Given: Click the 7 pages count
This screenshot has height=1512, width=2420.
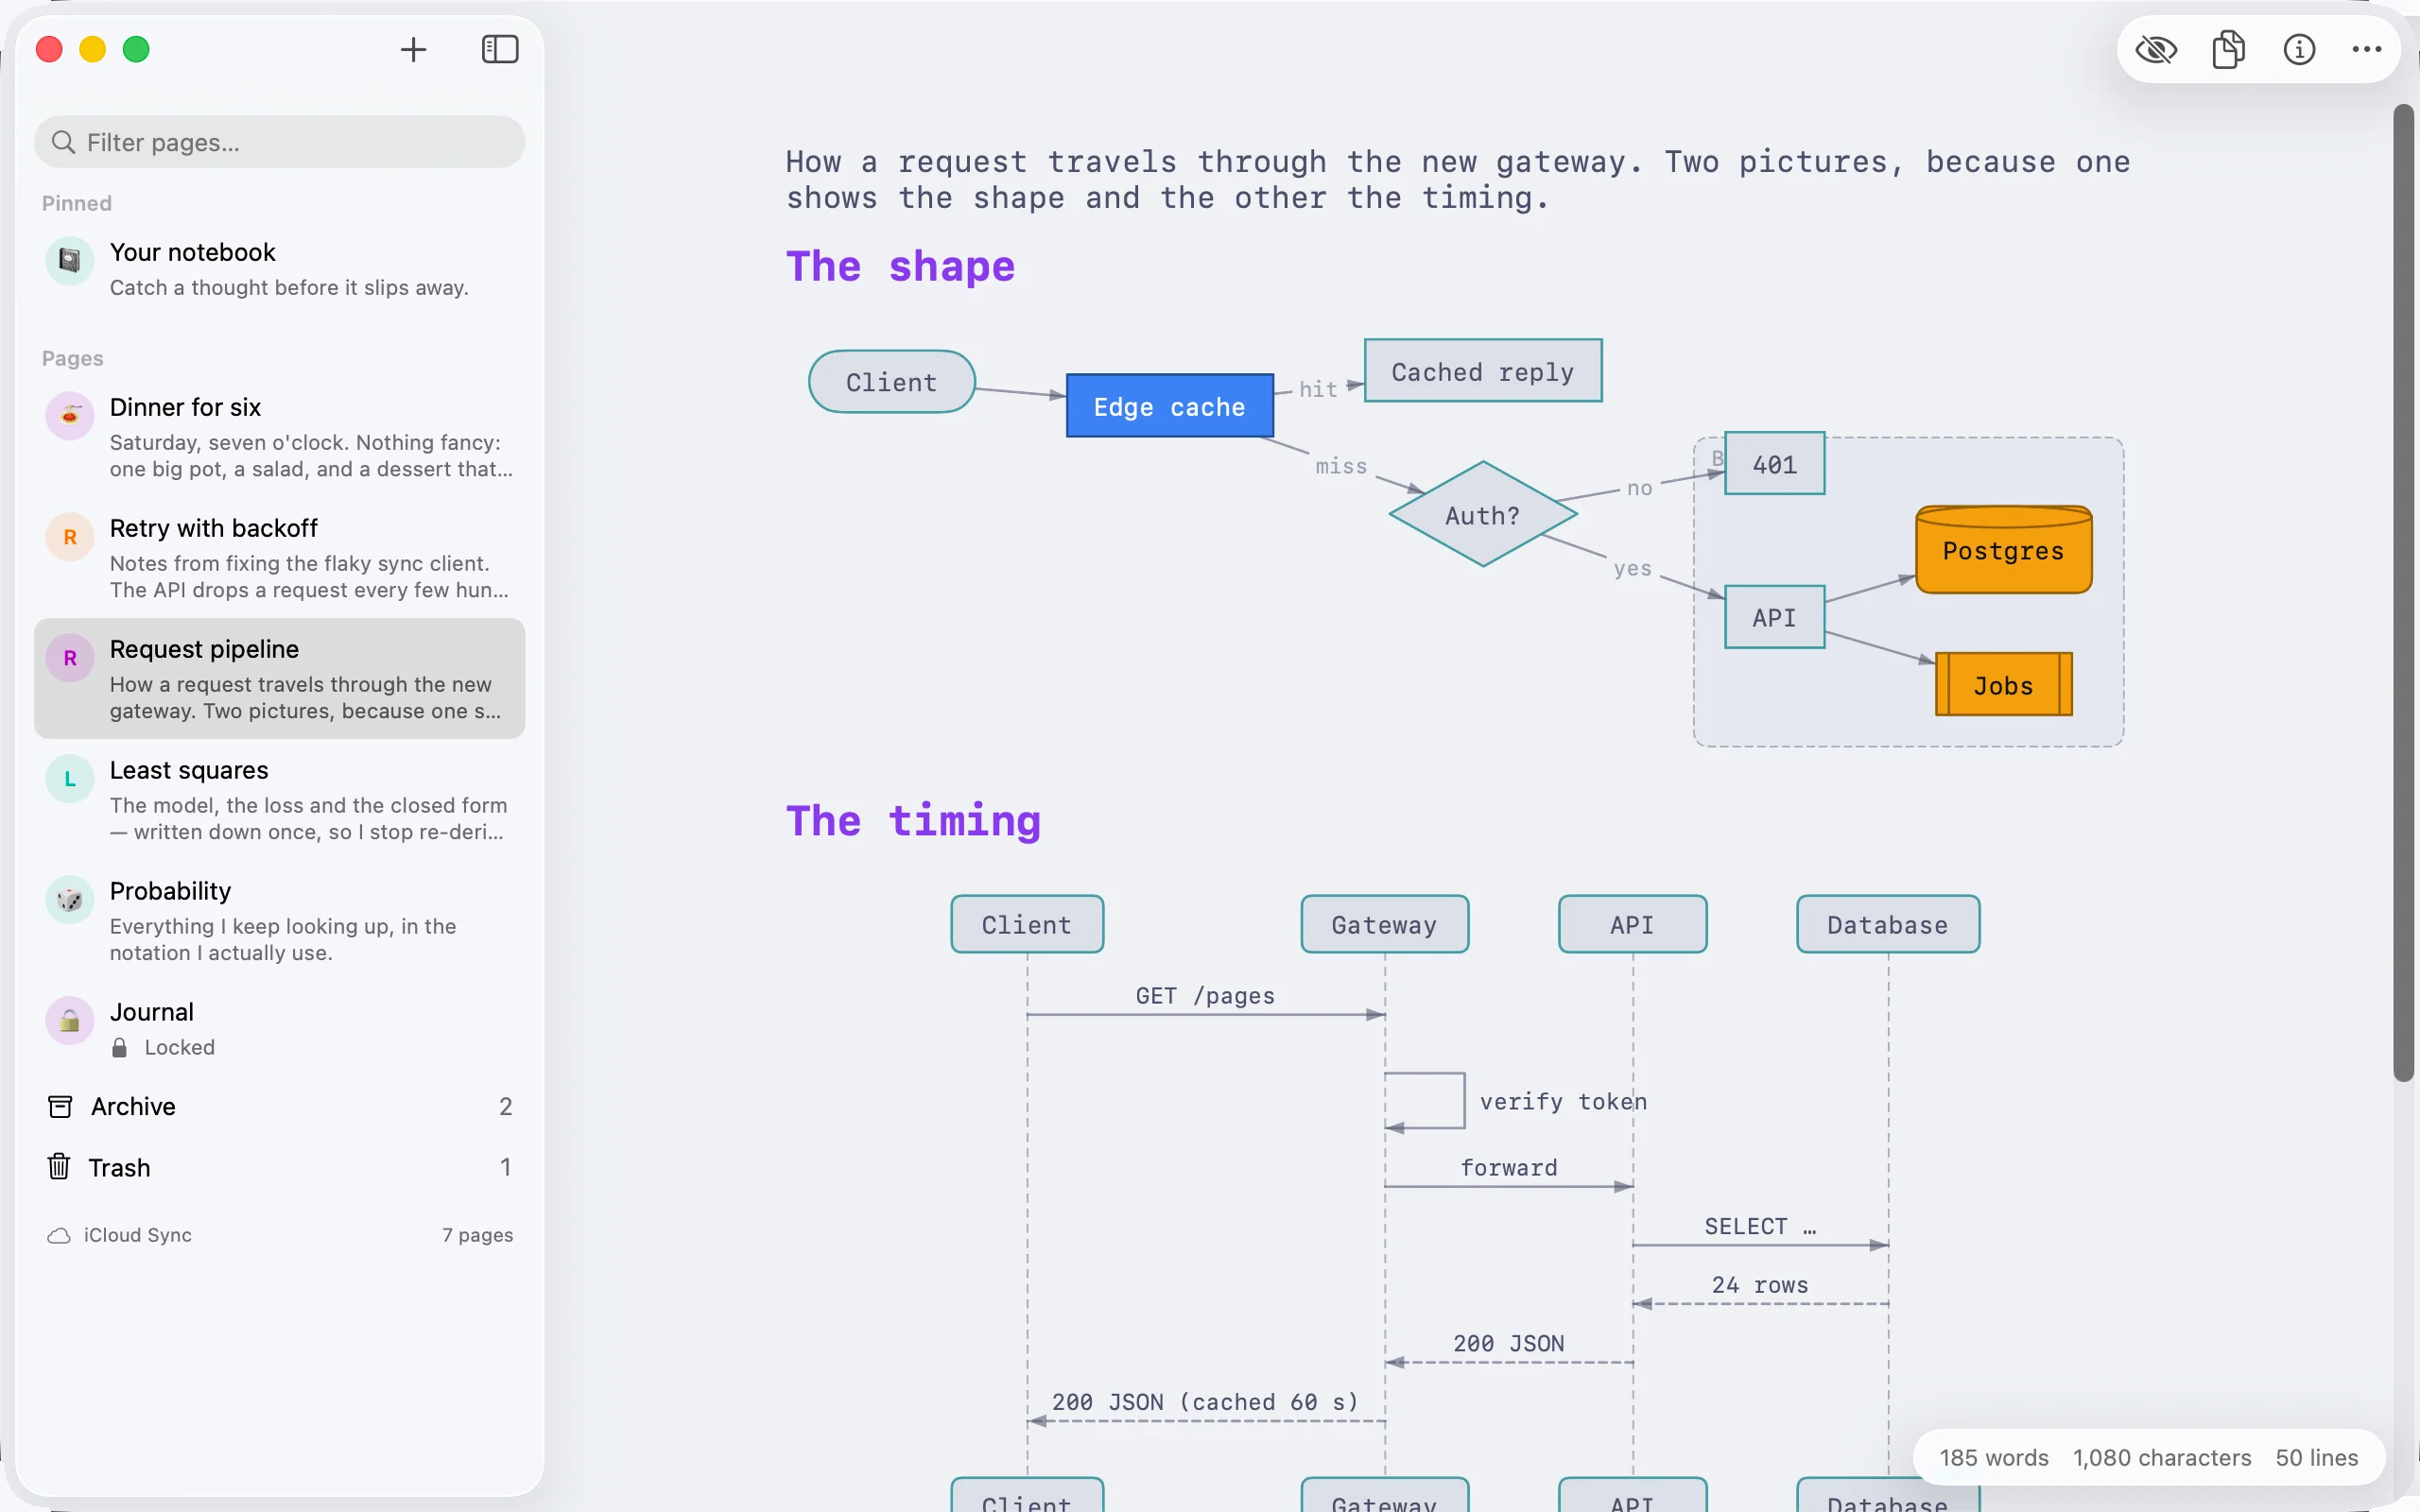Looking at the screenshot, I should pyautogui.click(x=478, y=1235).
